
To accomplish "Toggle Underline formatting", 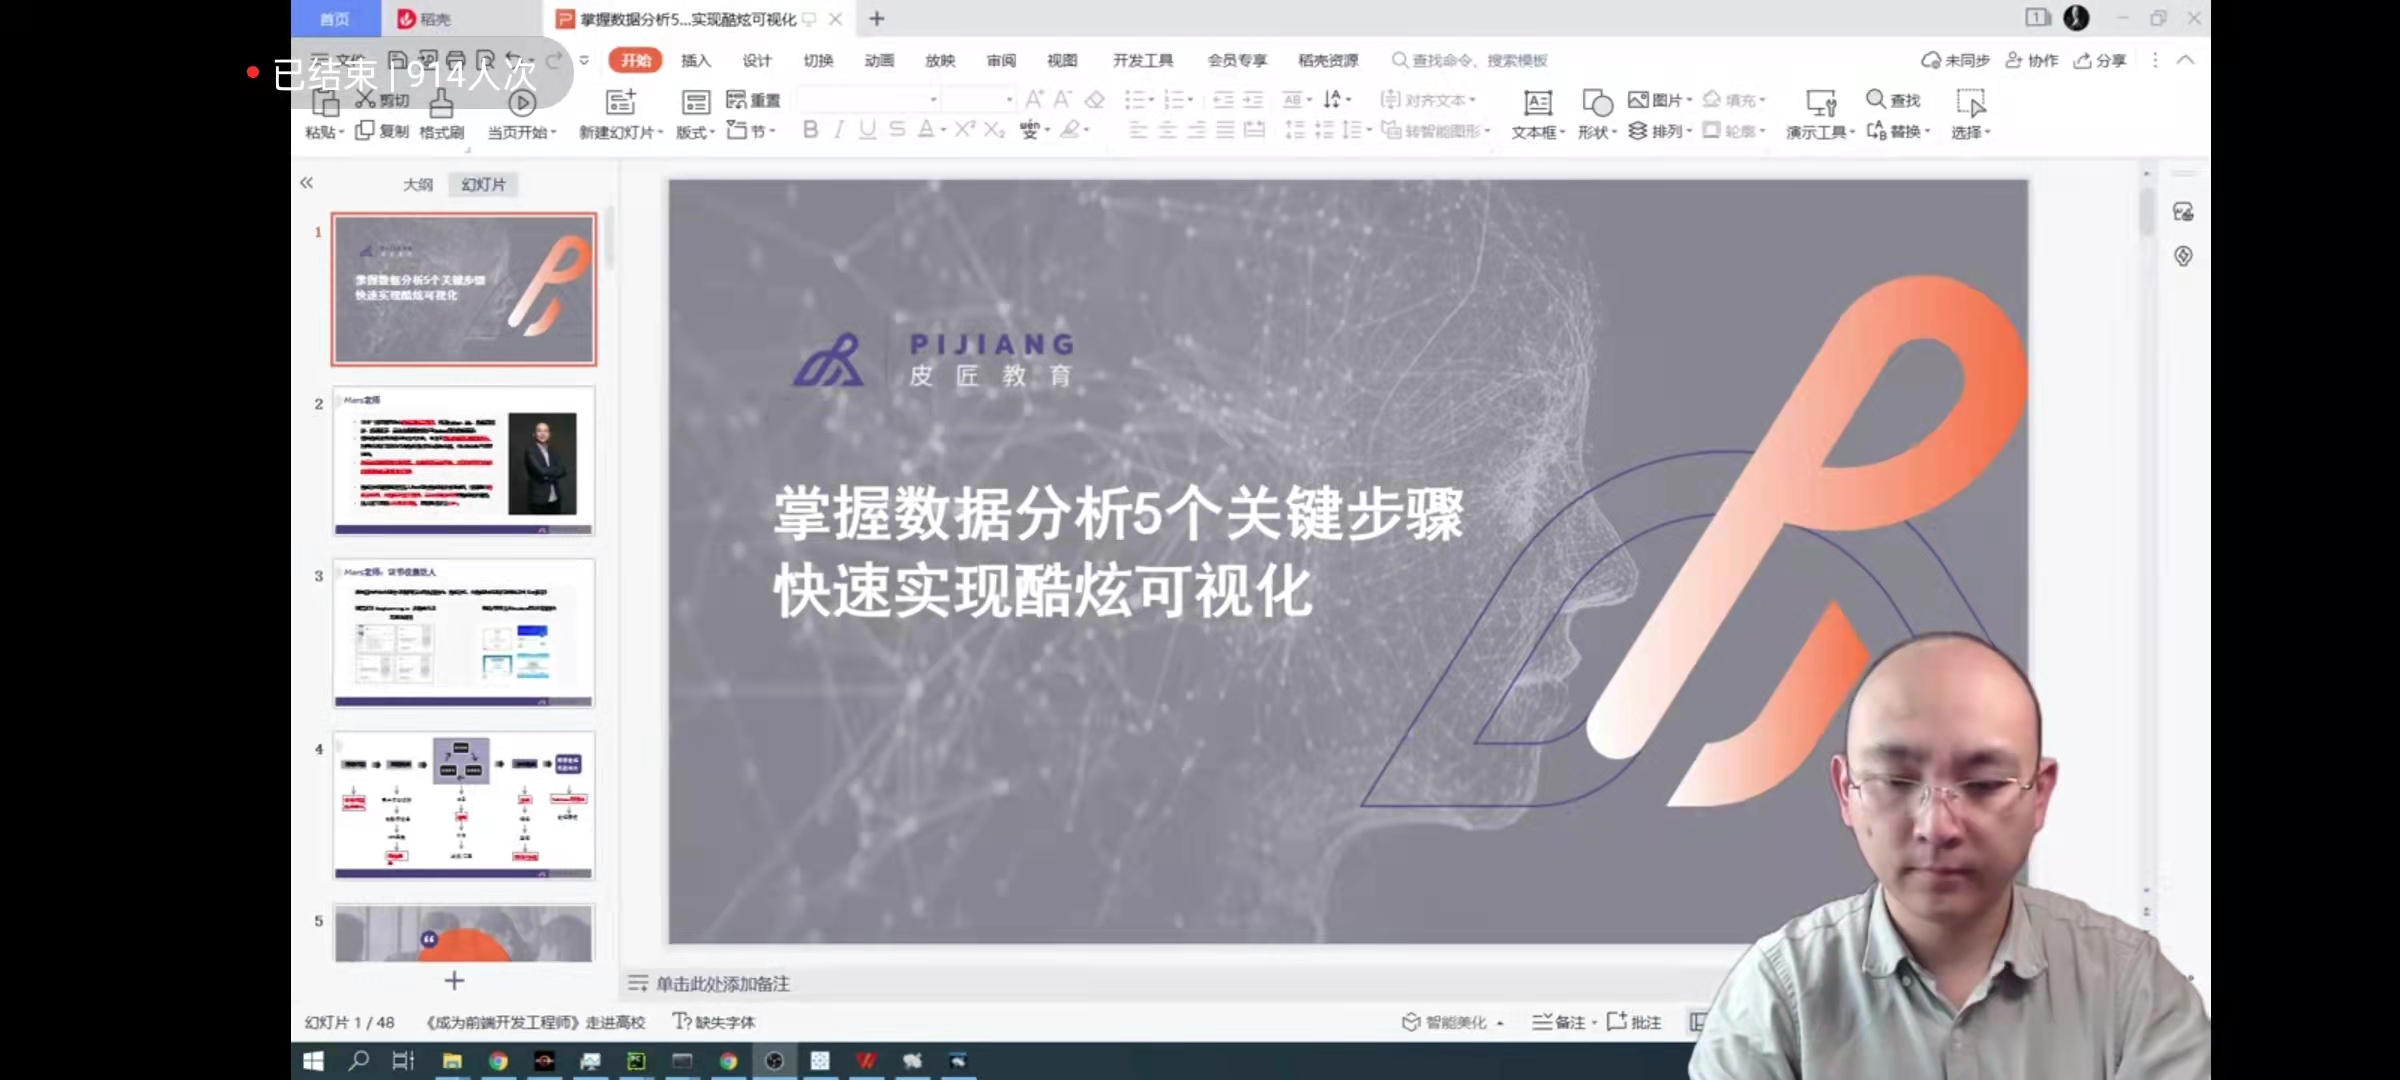I will [867, 129].
